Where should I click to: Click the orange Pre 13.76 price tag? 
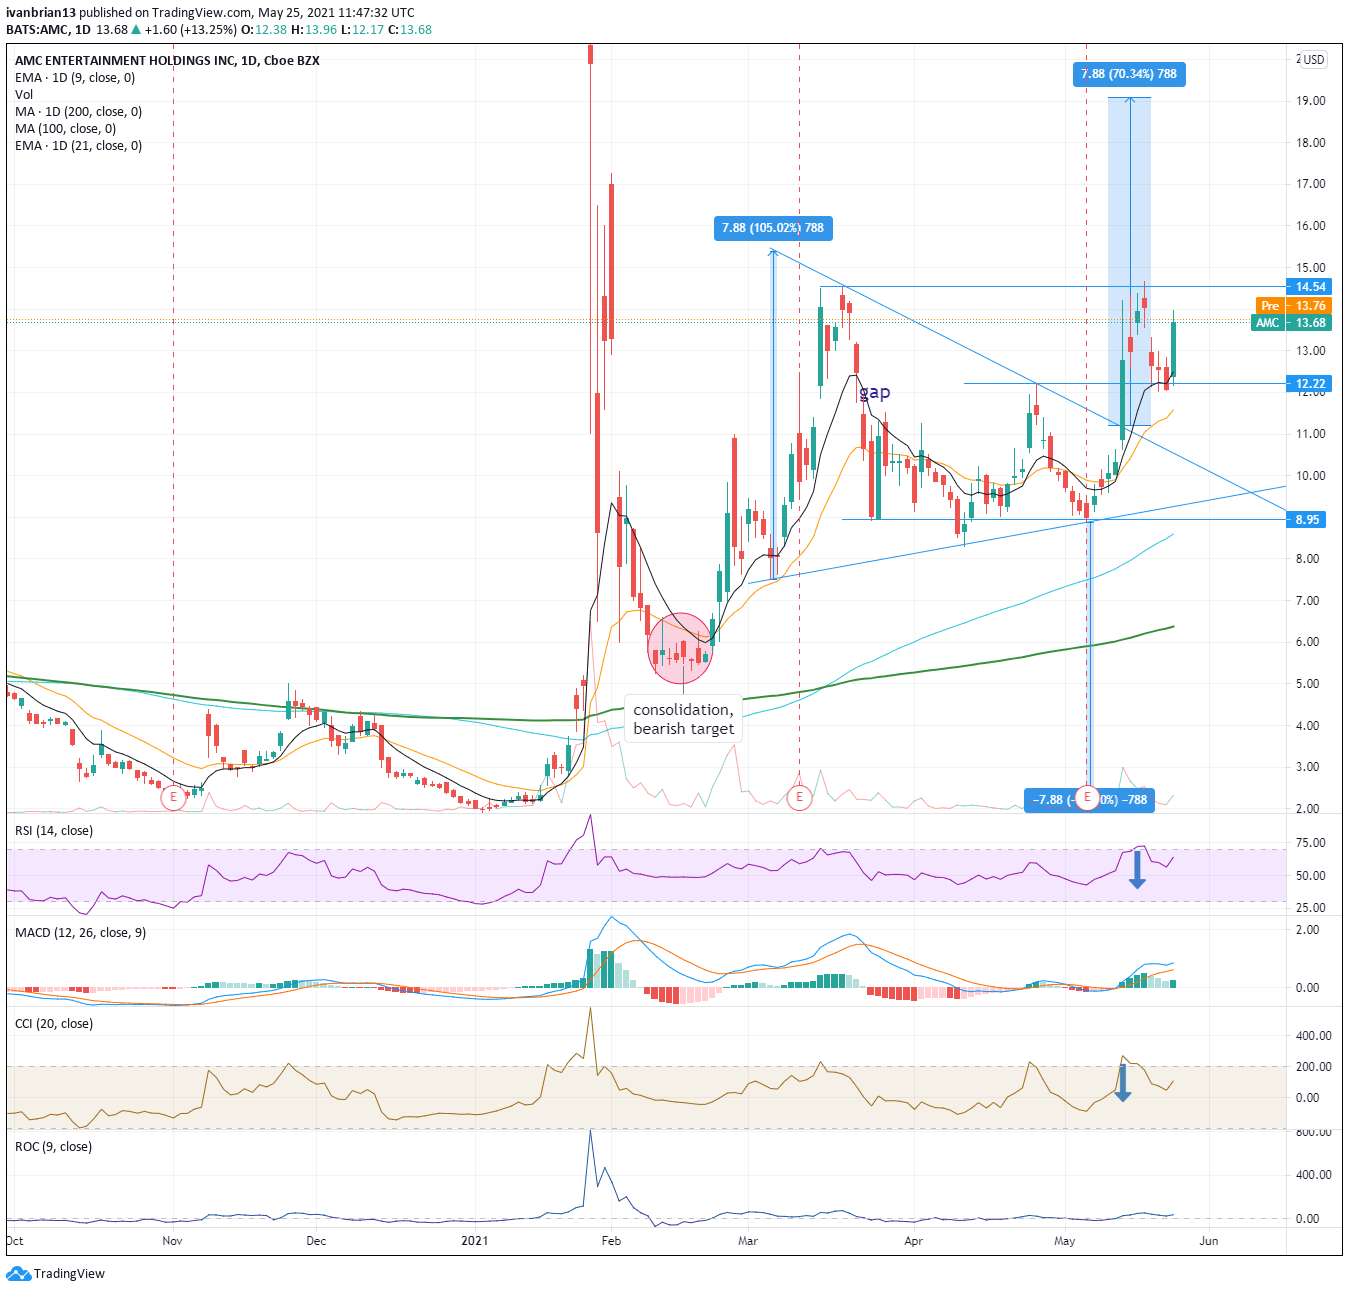click(x=1295, y=306)
